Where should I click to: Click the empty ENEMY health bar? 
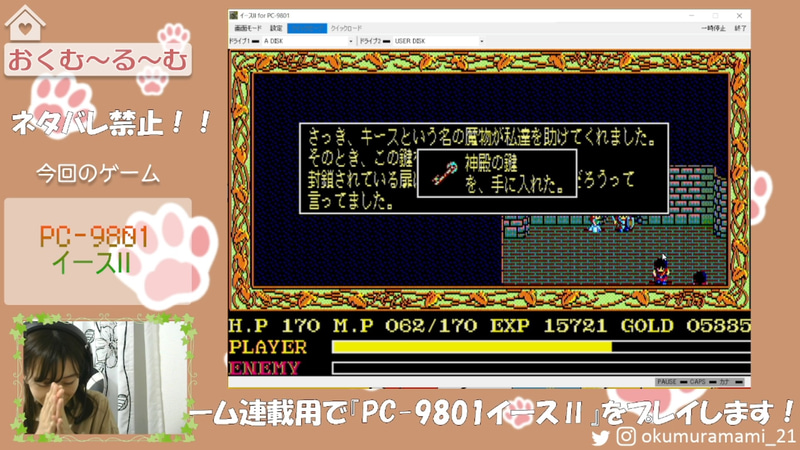tap(541, 368)
